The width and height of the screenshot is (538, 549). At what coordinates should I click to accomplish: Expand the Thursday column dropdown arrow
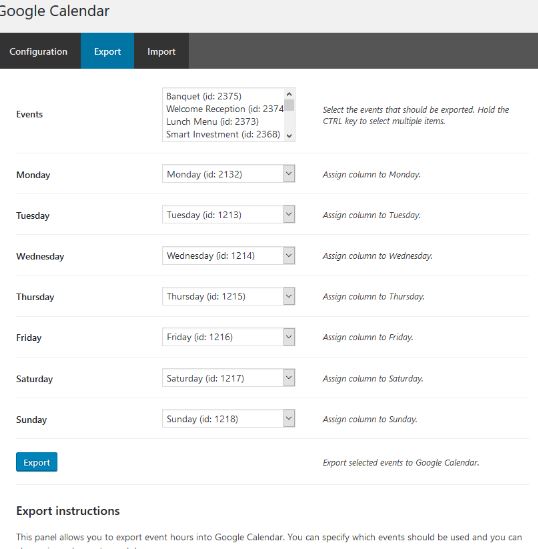point(289,296)
